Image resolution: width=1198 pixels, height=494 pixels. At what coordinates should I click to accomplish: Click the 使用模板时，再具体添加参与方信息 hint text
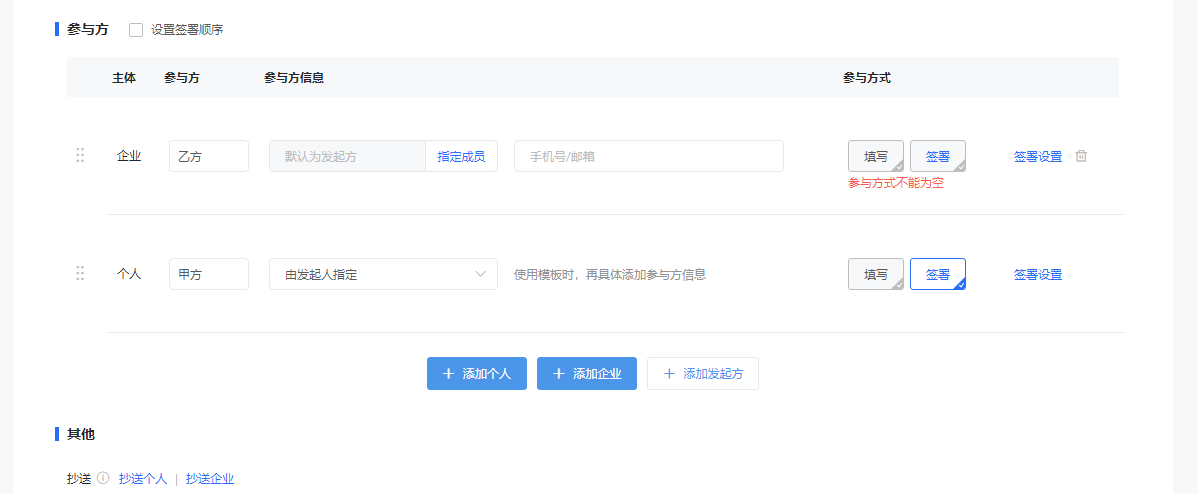pyautogui.click(x=610, y=275)
